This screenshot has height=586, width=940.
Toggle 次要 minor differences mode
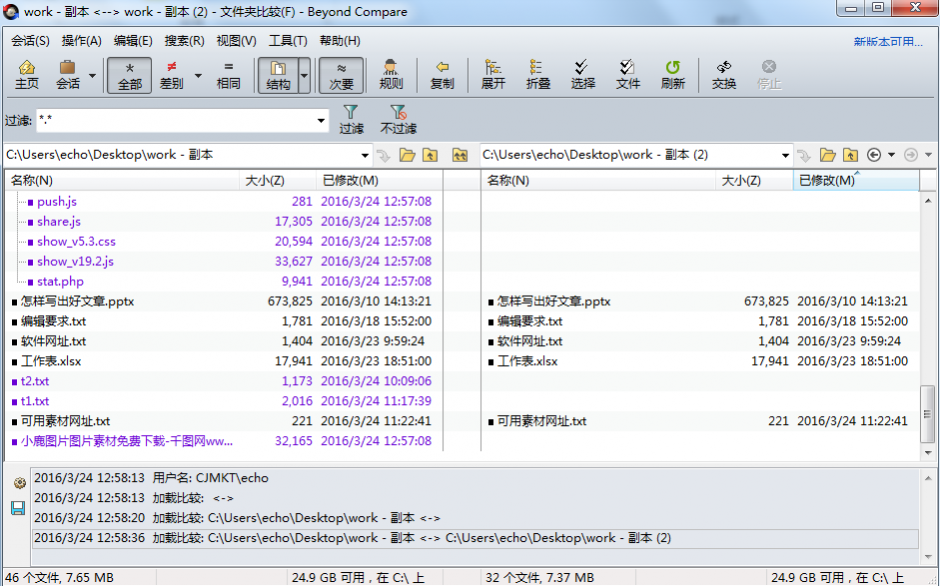pyautogui.click(x=340, y=74)
